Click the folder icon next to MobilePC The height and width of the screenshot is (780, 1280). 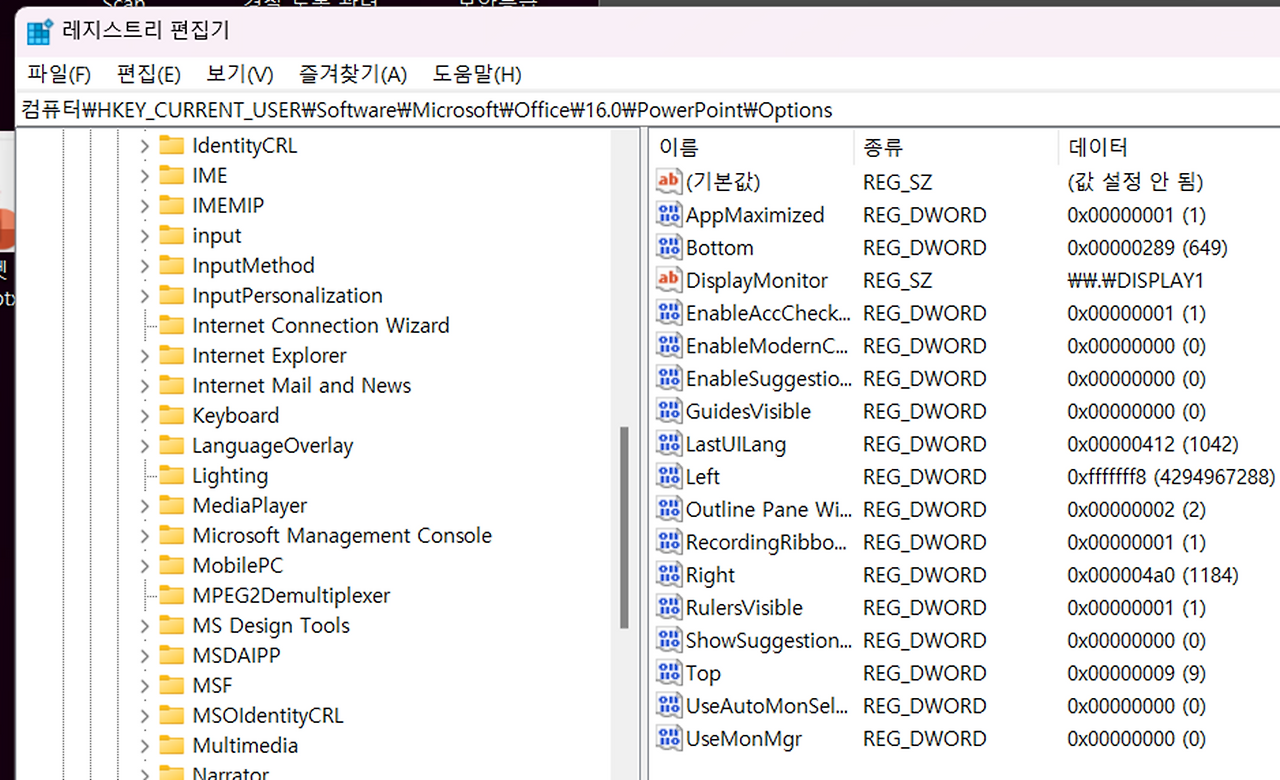pos(172,565)
